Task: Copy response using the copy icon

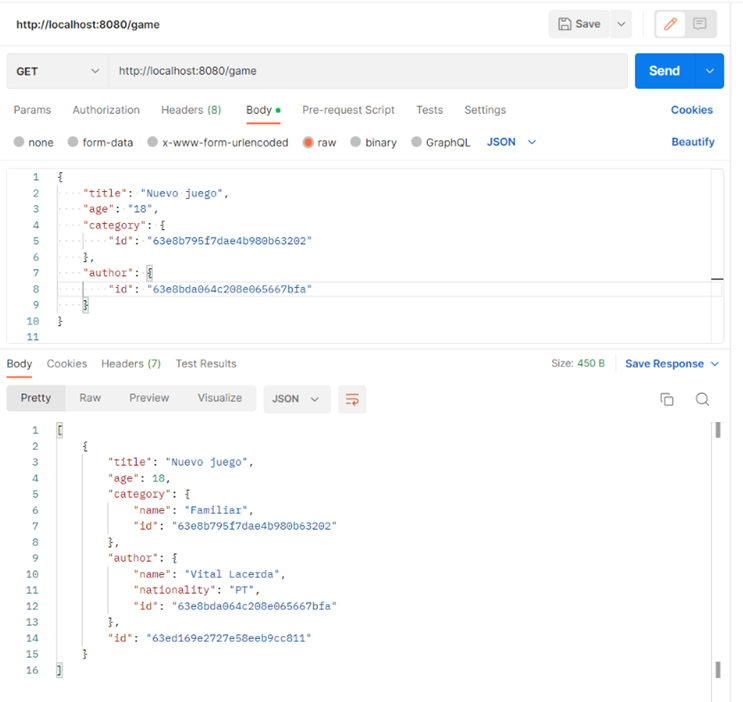Action: click(x=667, y=399)
